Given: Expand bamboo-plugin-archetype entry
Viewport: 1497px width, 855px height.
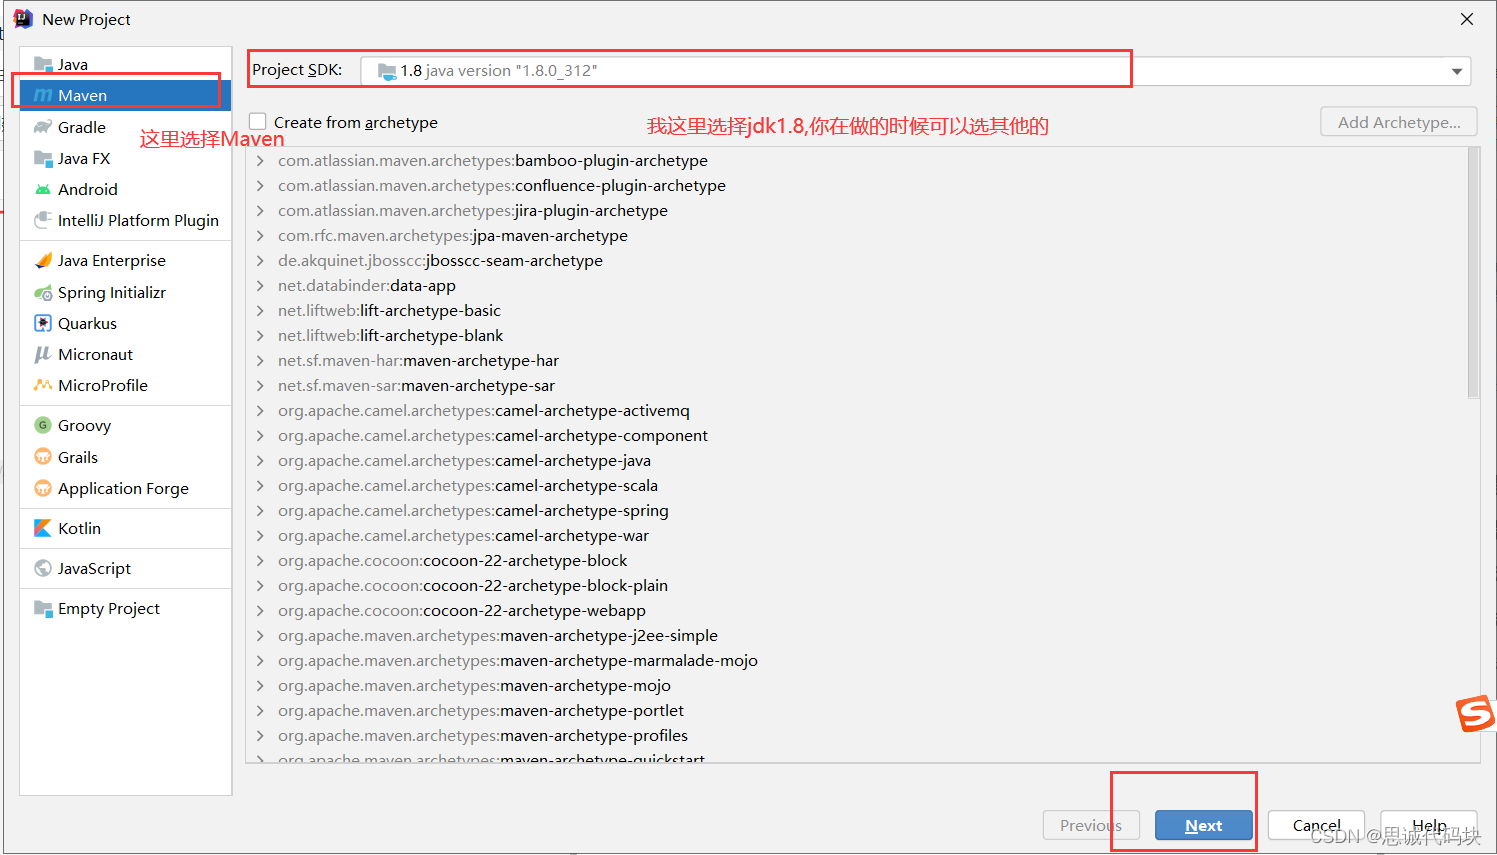Looking at the screenshot, I should [x=260, y=160].
